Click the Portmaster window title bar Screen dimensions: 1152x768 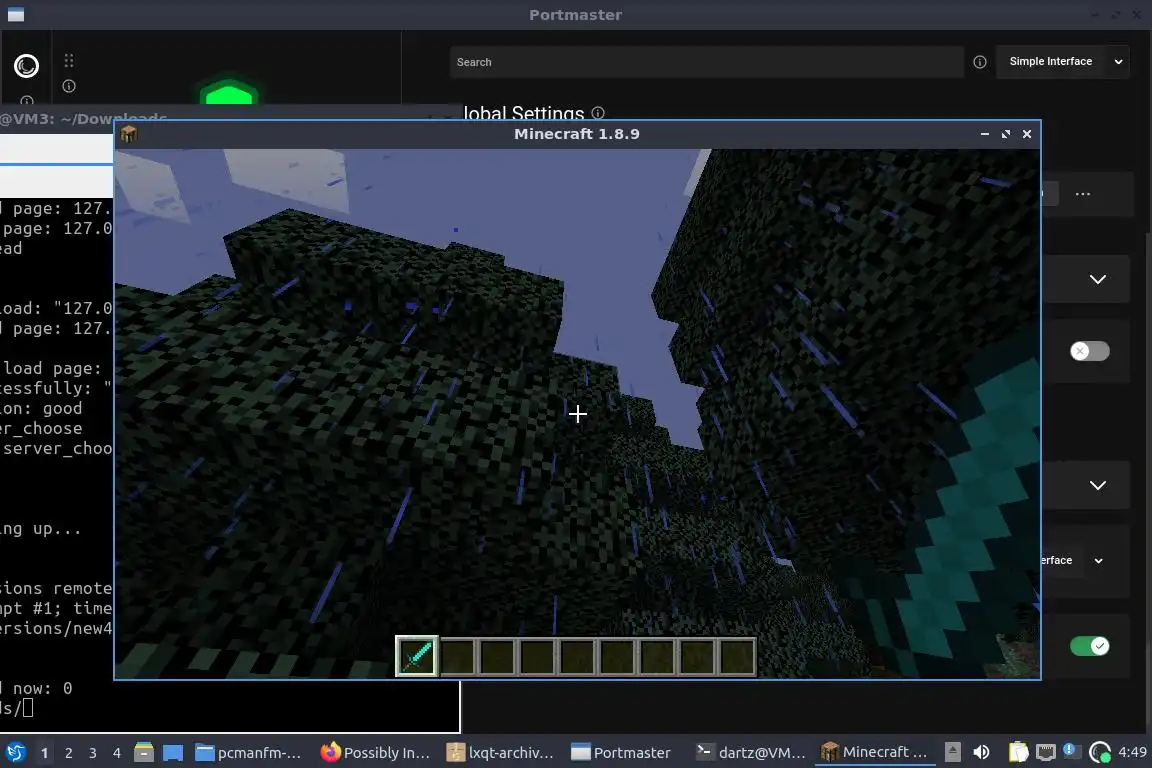576,15
